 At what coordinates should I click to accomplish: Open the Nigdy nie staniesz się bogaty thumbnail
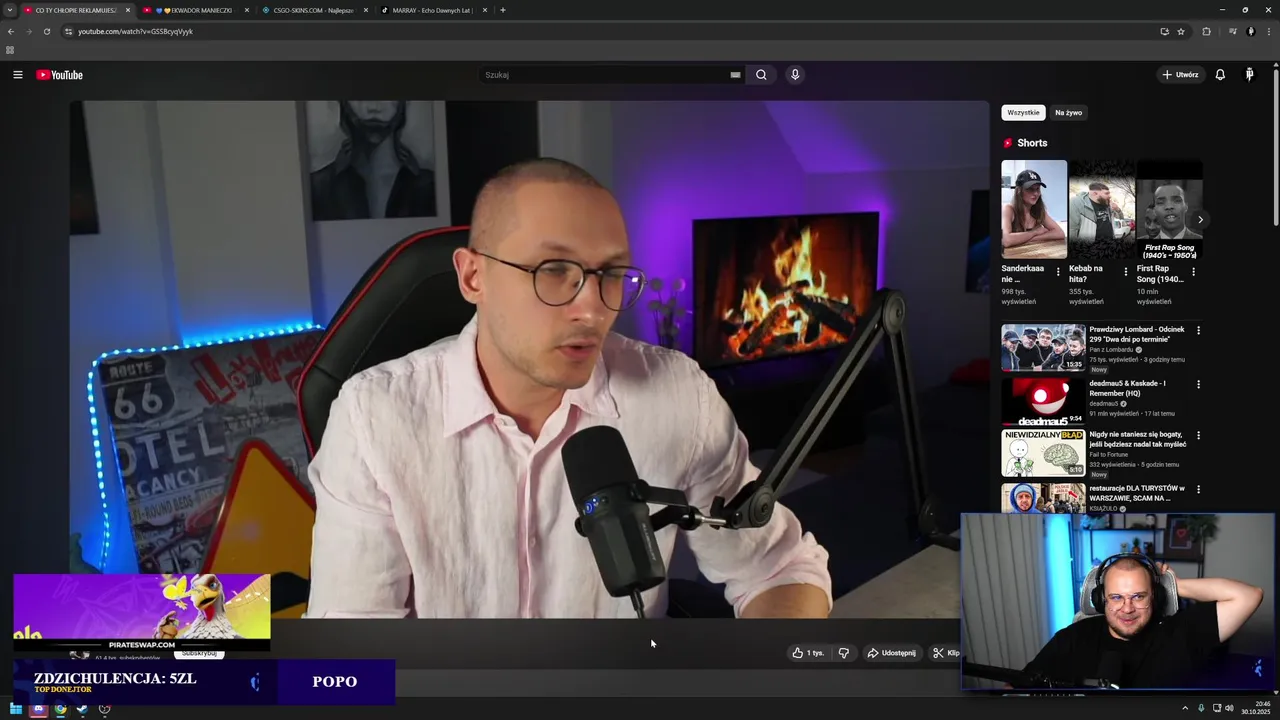tap(1043, 453)
